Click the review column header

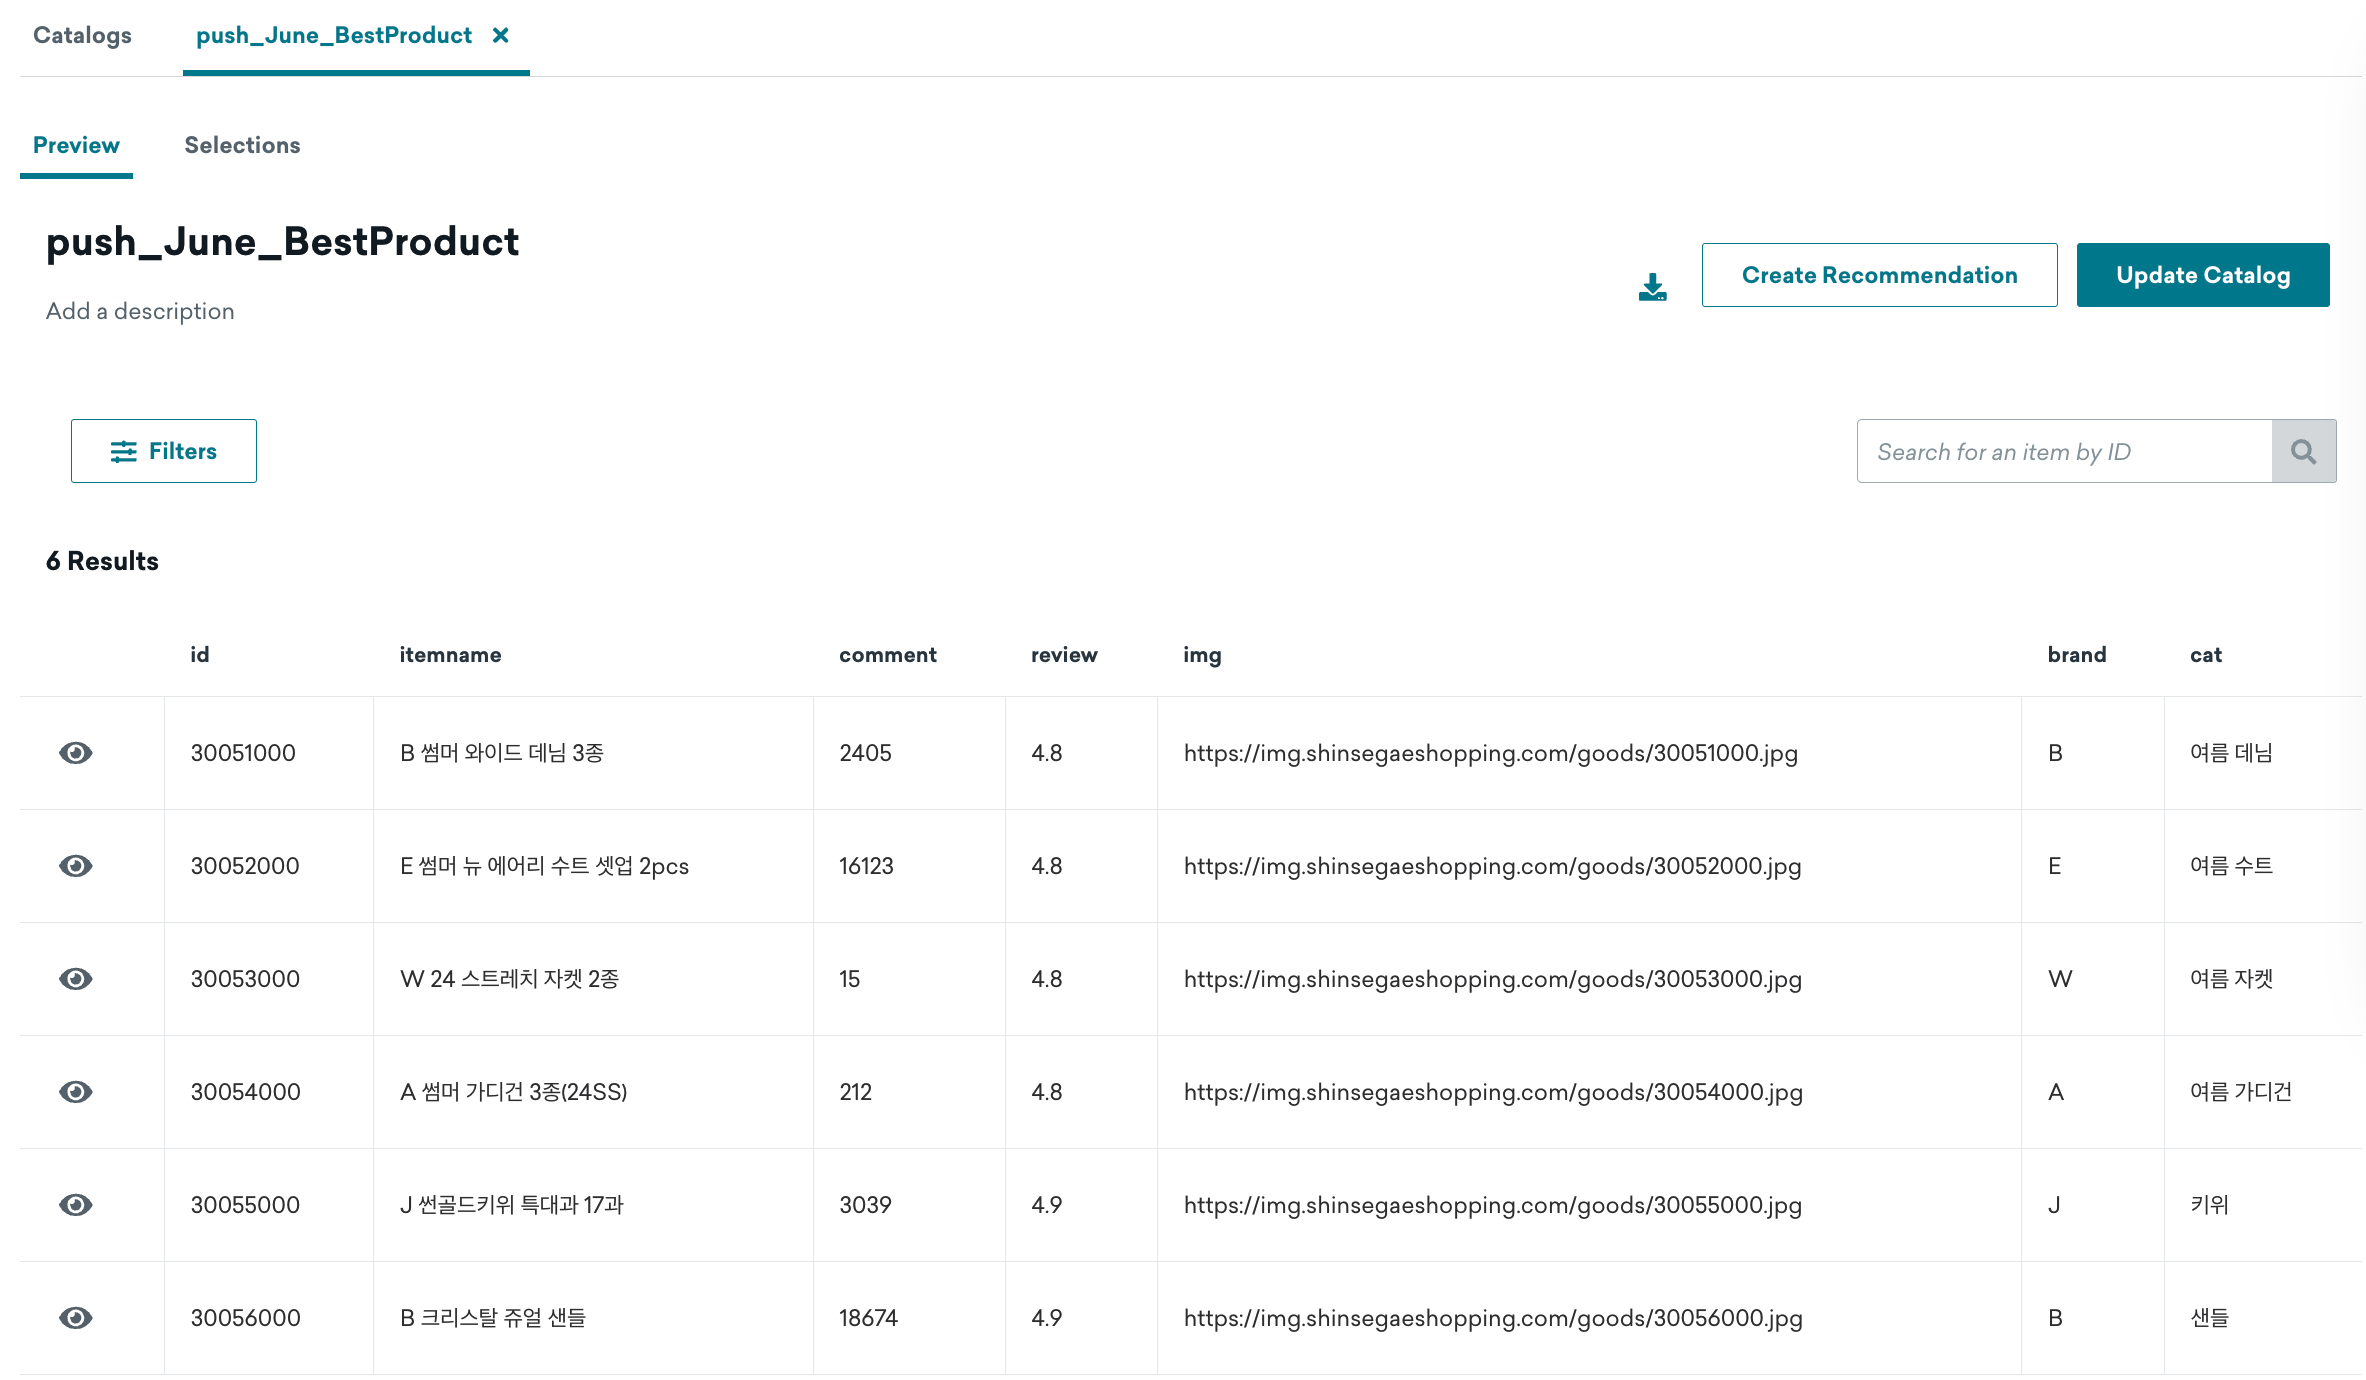tap(1064, 655)
